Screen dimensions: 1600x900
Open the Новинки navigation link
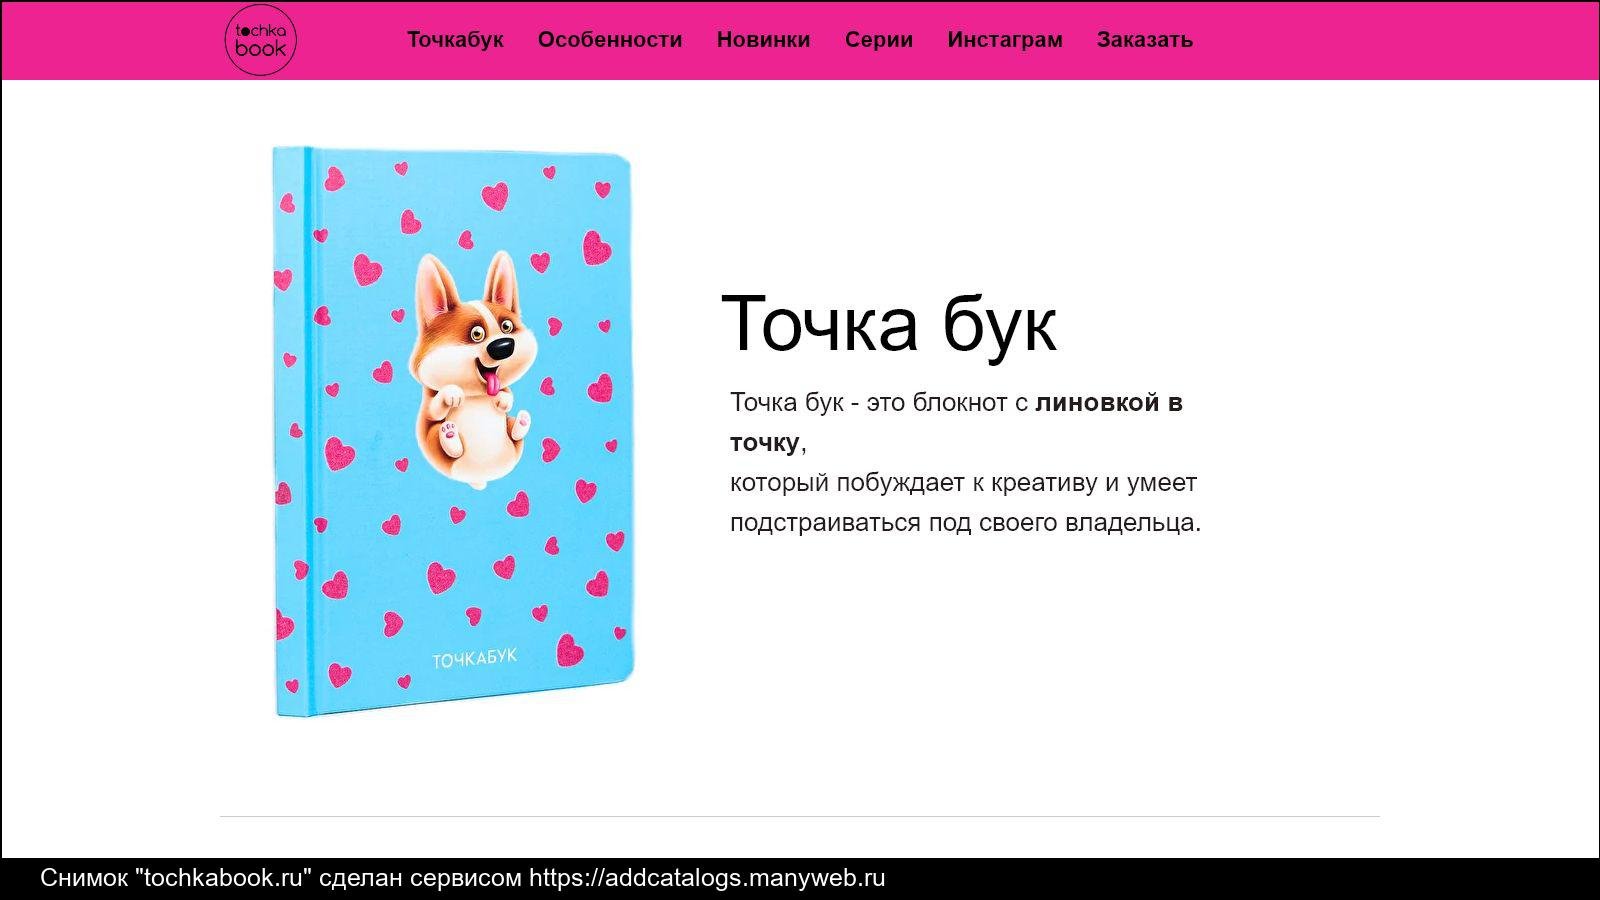click(763, 40)
